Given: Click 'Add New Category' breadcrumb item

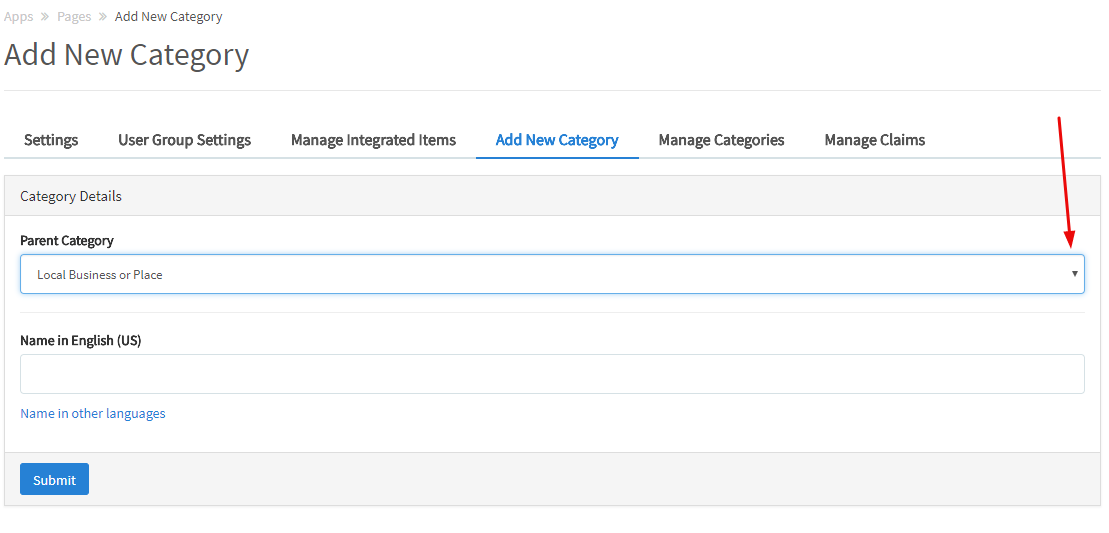Looking at the screenshot, I should (x=168, y=17).
